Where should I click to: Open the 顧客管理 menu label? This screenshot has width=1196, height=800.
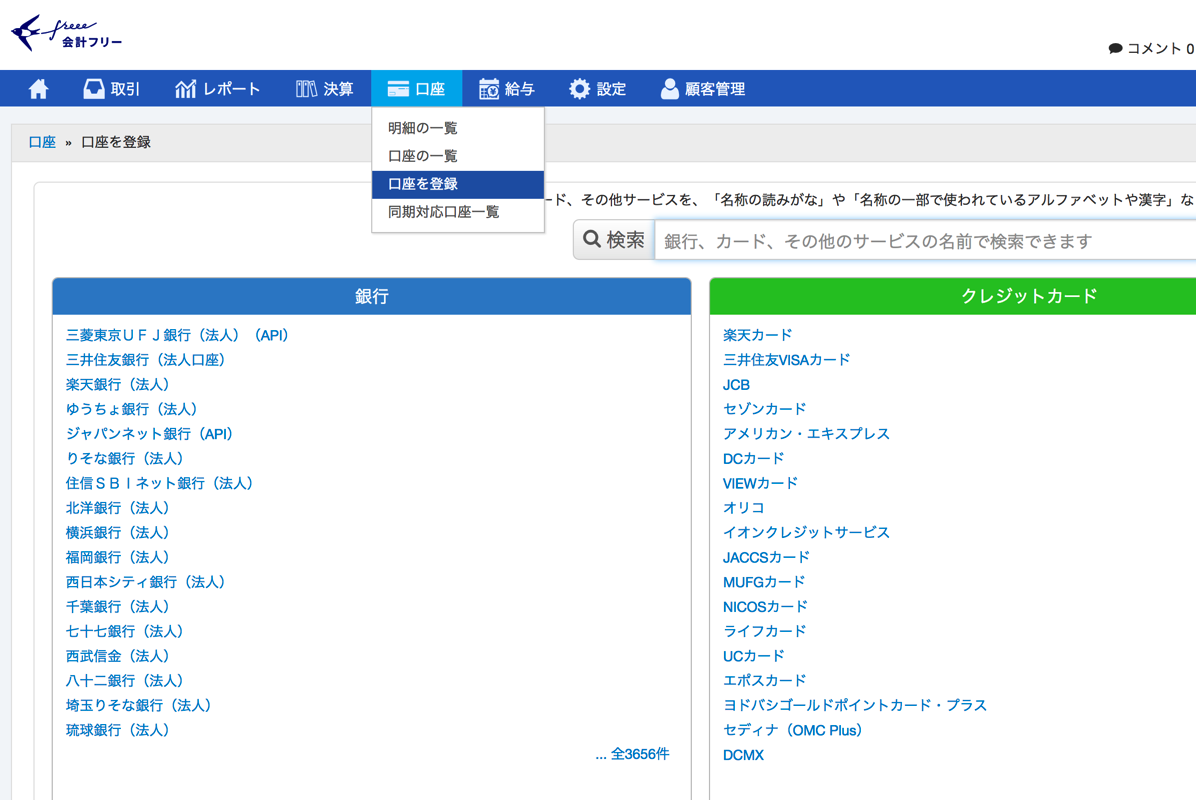click(x=715, y=89)
